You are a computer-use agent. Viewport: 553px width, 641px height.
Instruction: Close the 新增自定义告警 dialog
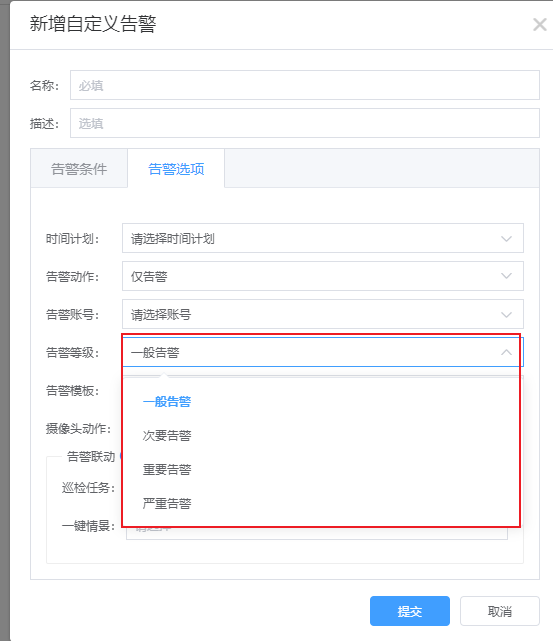click(540, 25)
